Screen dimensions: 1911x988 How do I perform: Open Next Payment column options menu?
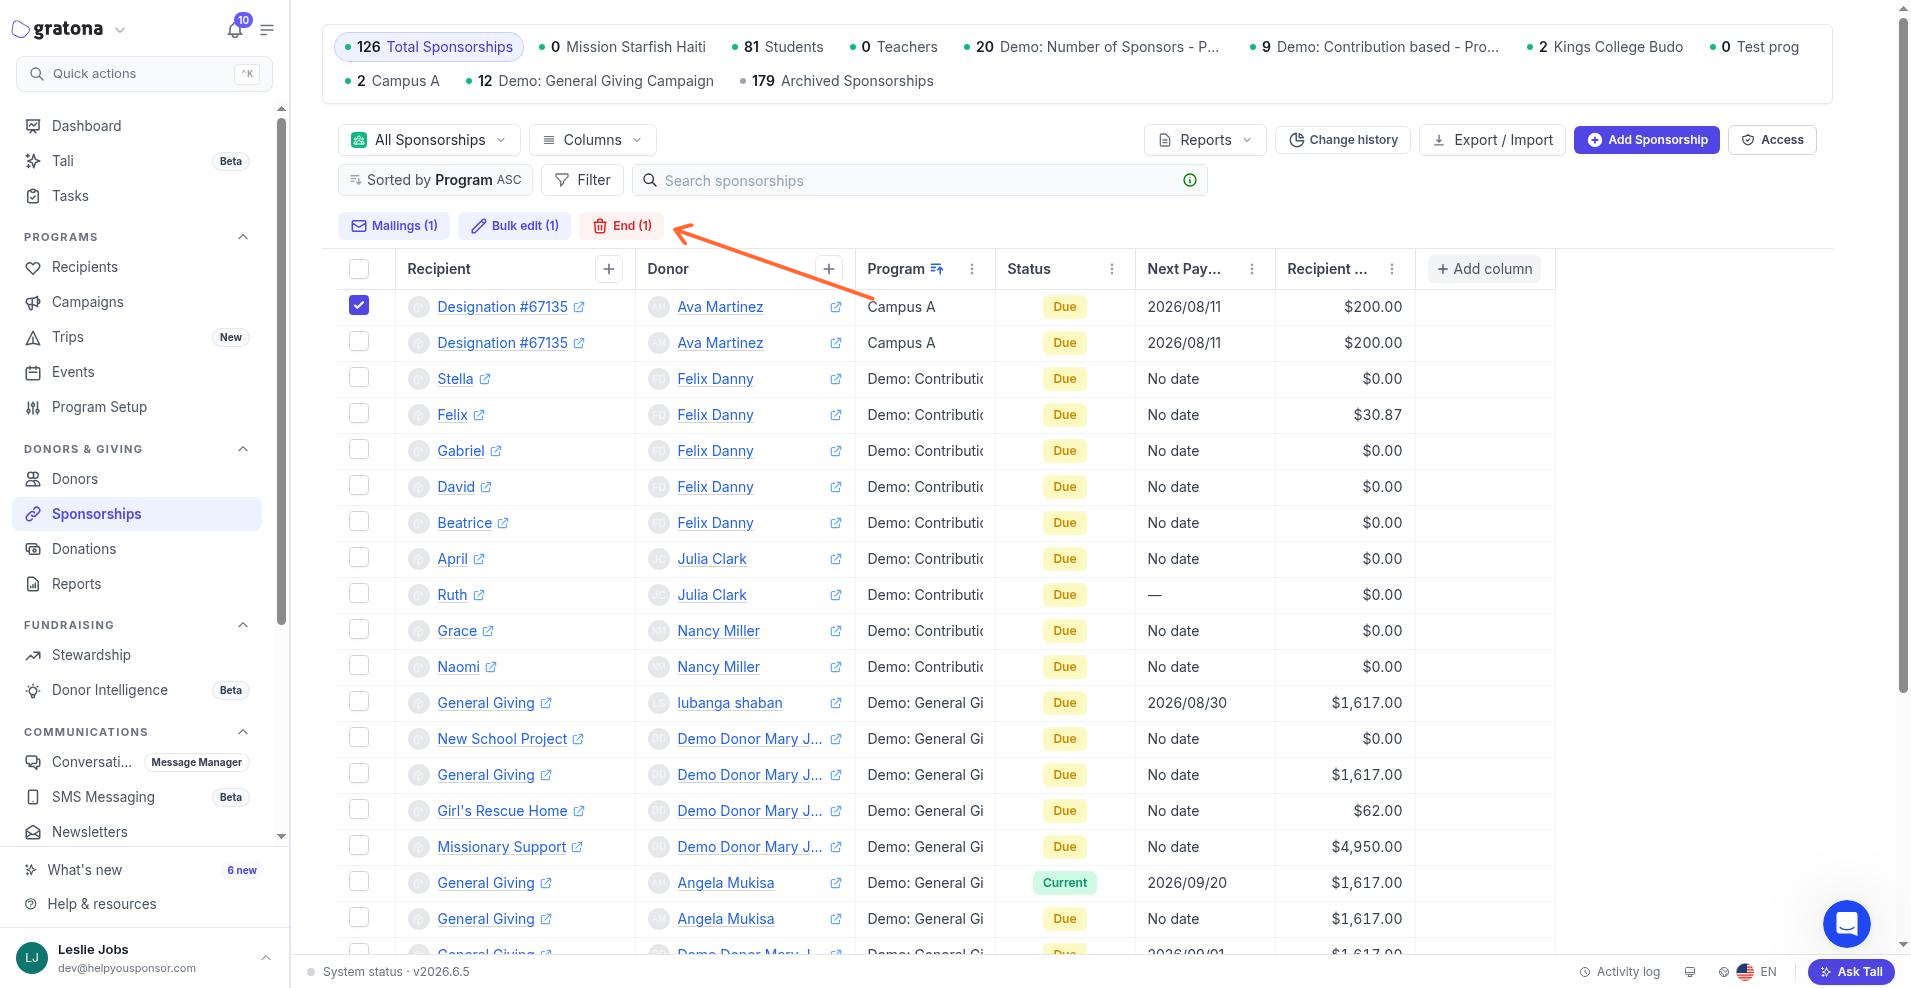click(x=1252, y=269)
